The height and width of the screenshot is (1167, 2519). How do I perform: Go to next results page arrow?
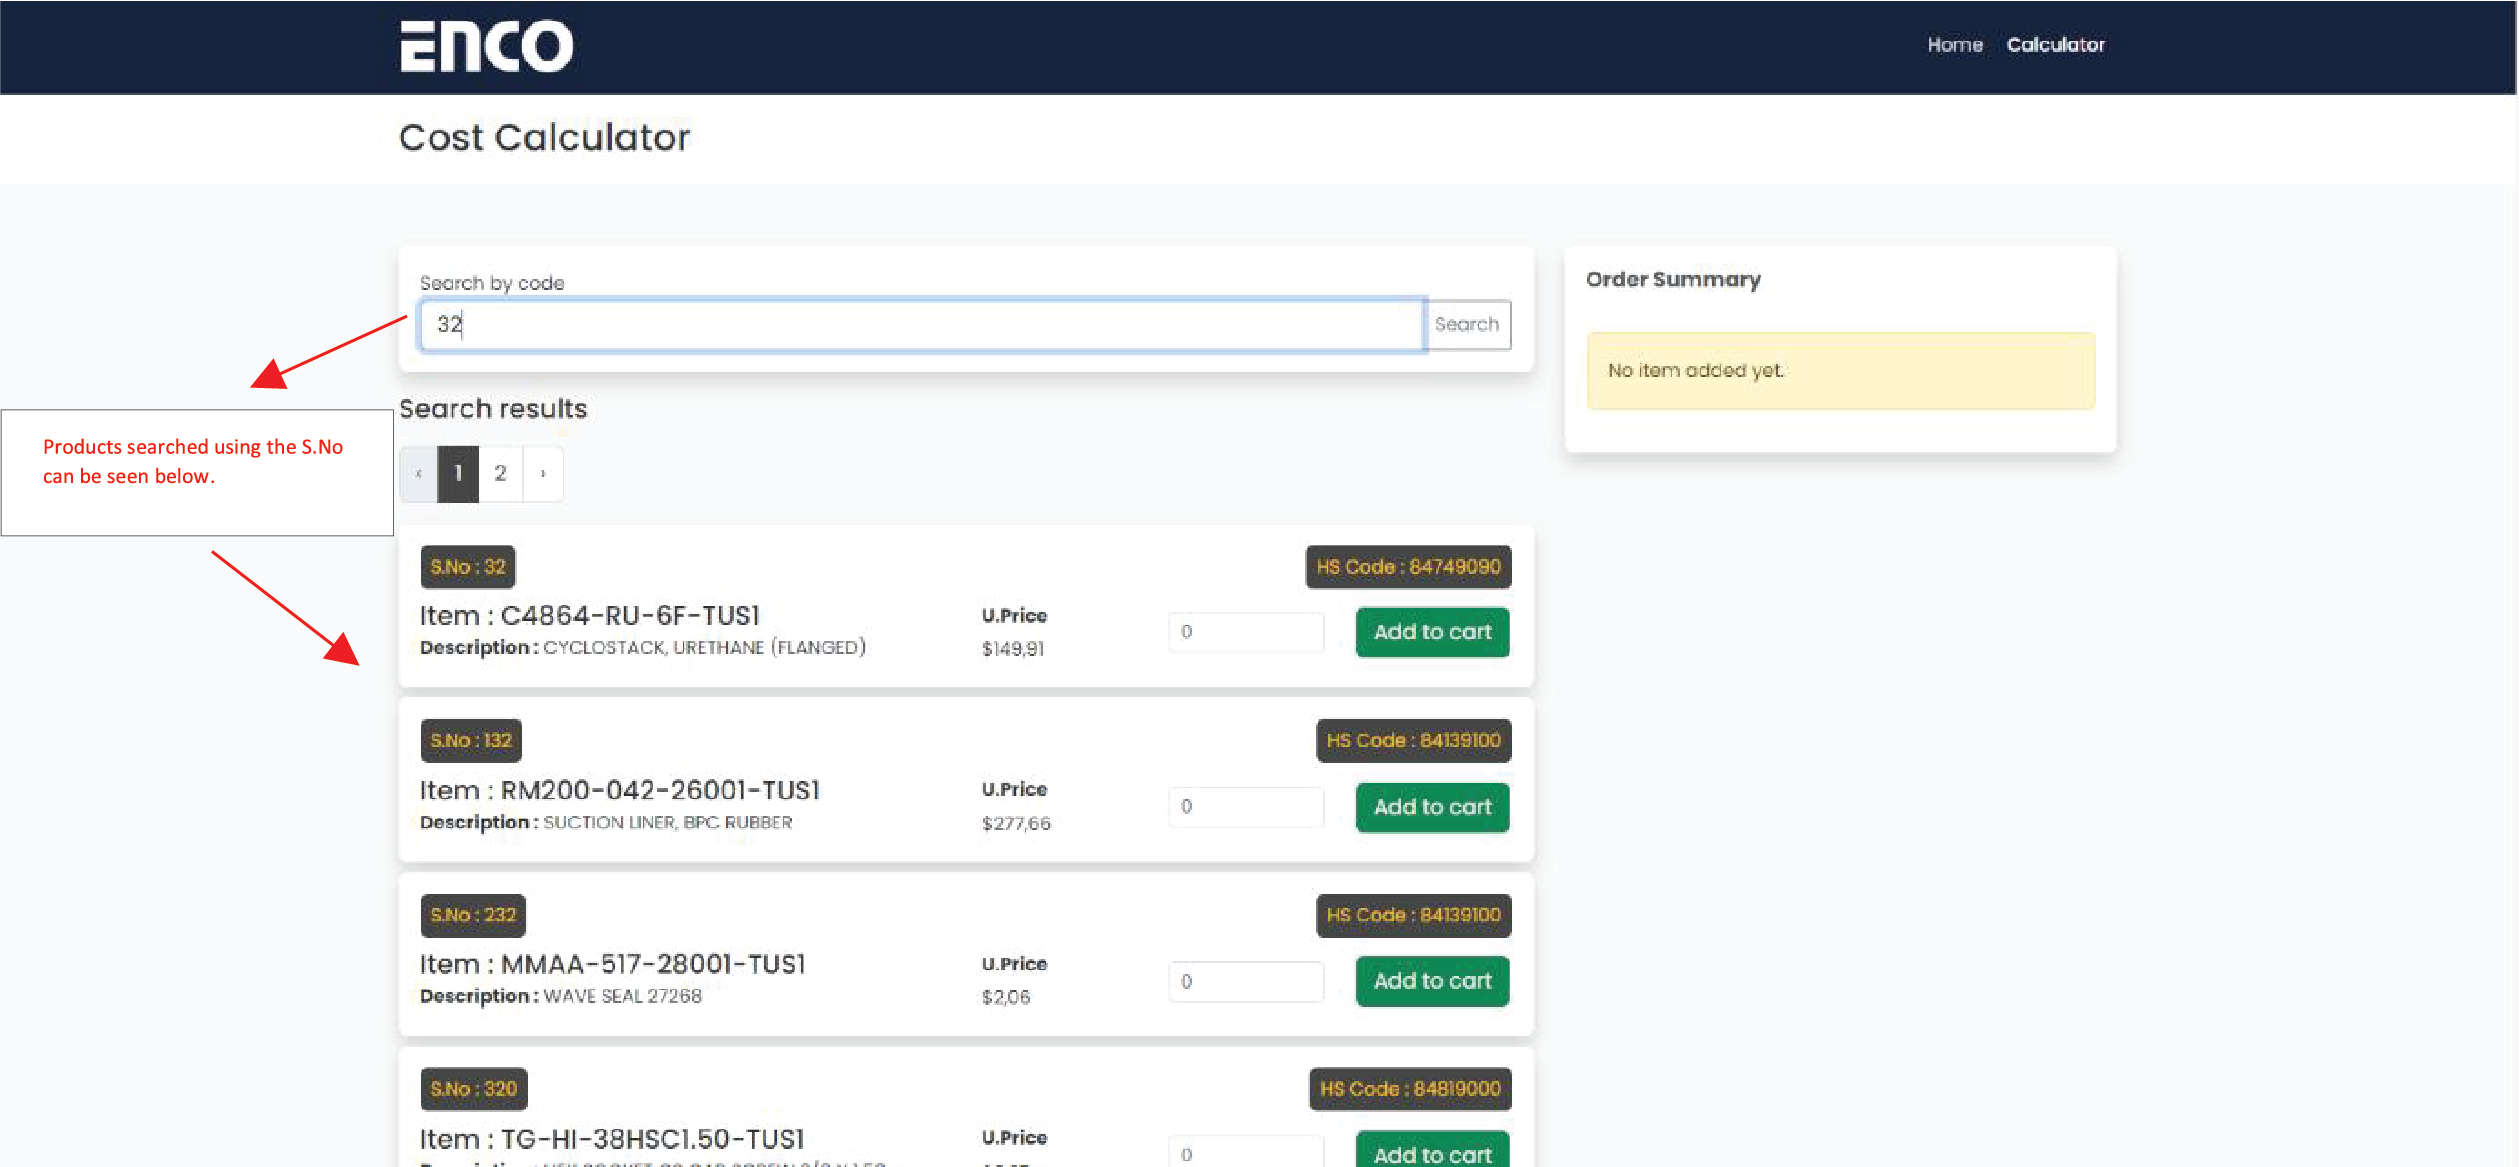[x=543, y=473]
